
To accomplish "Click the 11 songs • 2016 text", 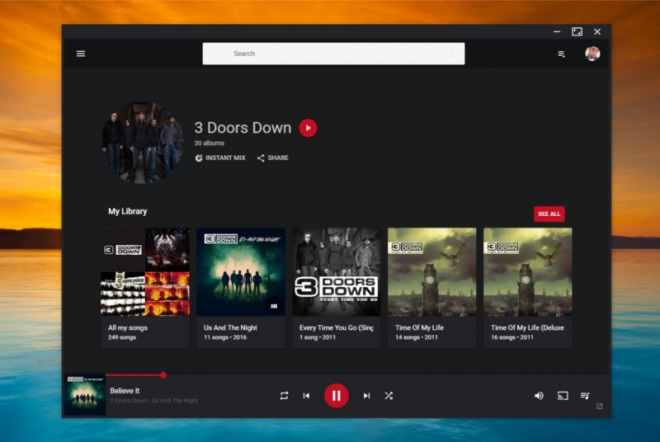I will [225, 338].
